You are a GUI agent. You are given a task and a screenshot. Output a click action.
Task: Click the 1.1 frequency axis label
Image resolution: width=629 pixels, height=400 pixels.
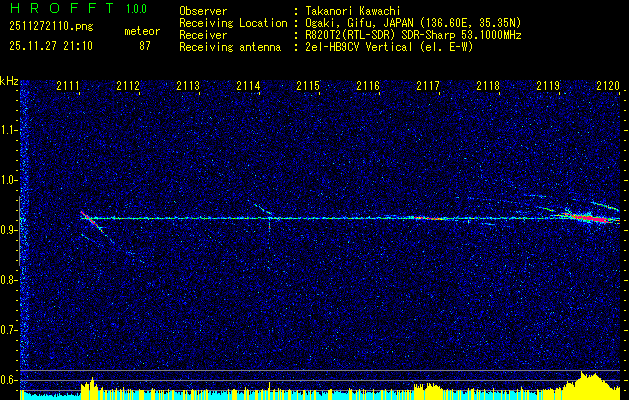coord(8,130)
